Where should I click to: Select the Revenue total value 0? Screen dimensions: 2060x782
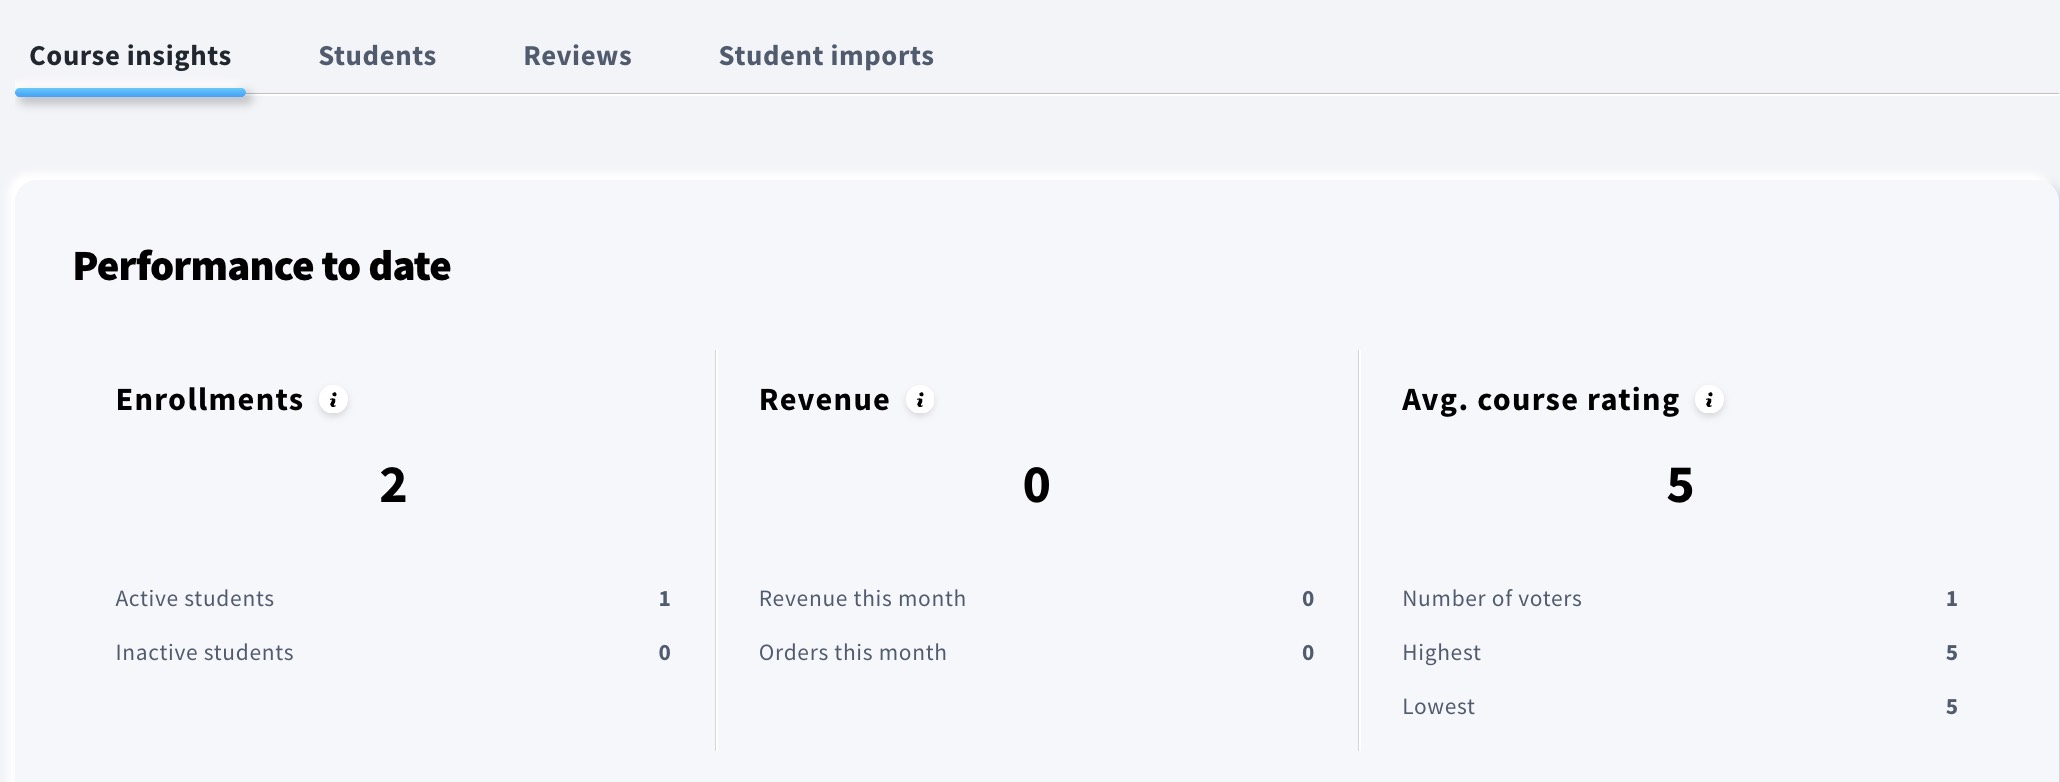tap(1037, 485)
